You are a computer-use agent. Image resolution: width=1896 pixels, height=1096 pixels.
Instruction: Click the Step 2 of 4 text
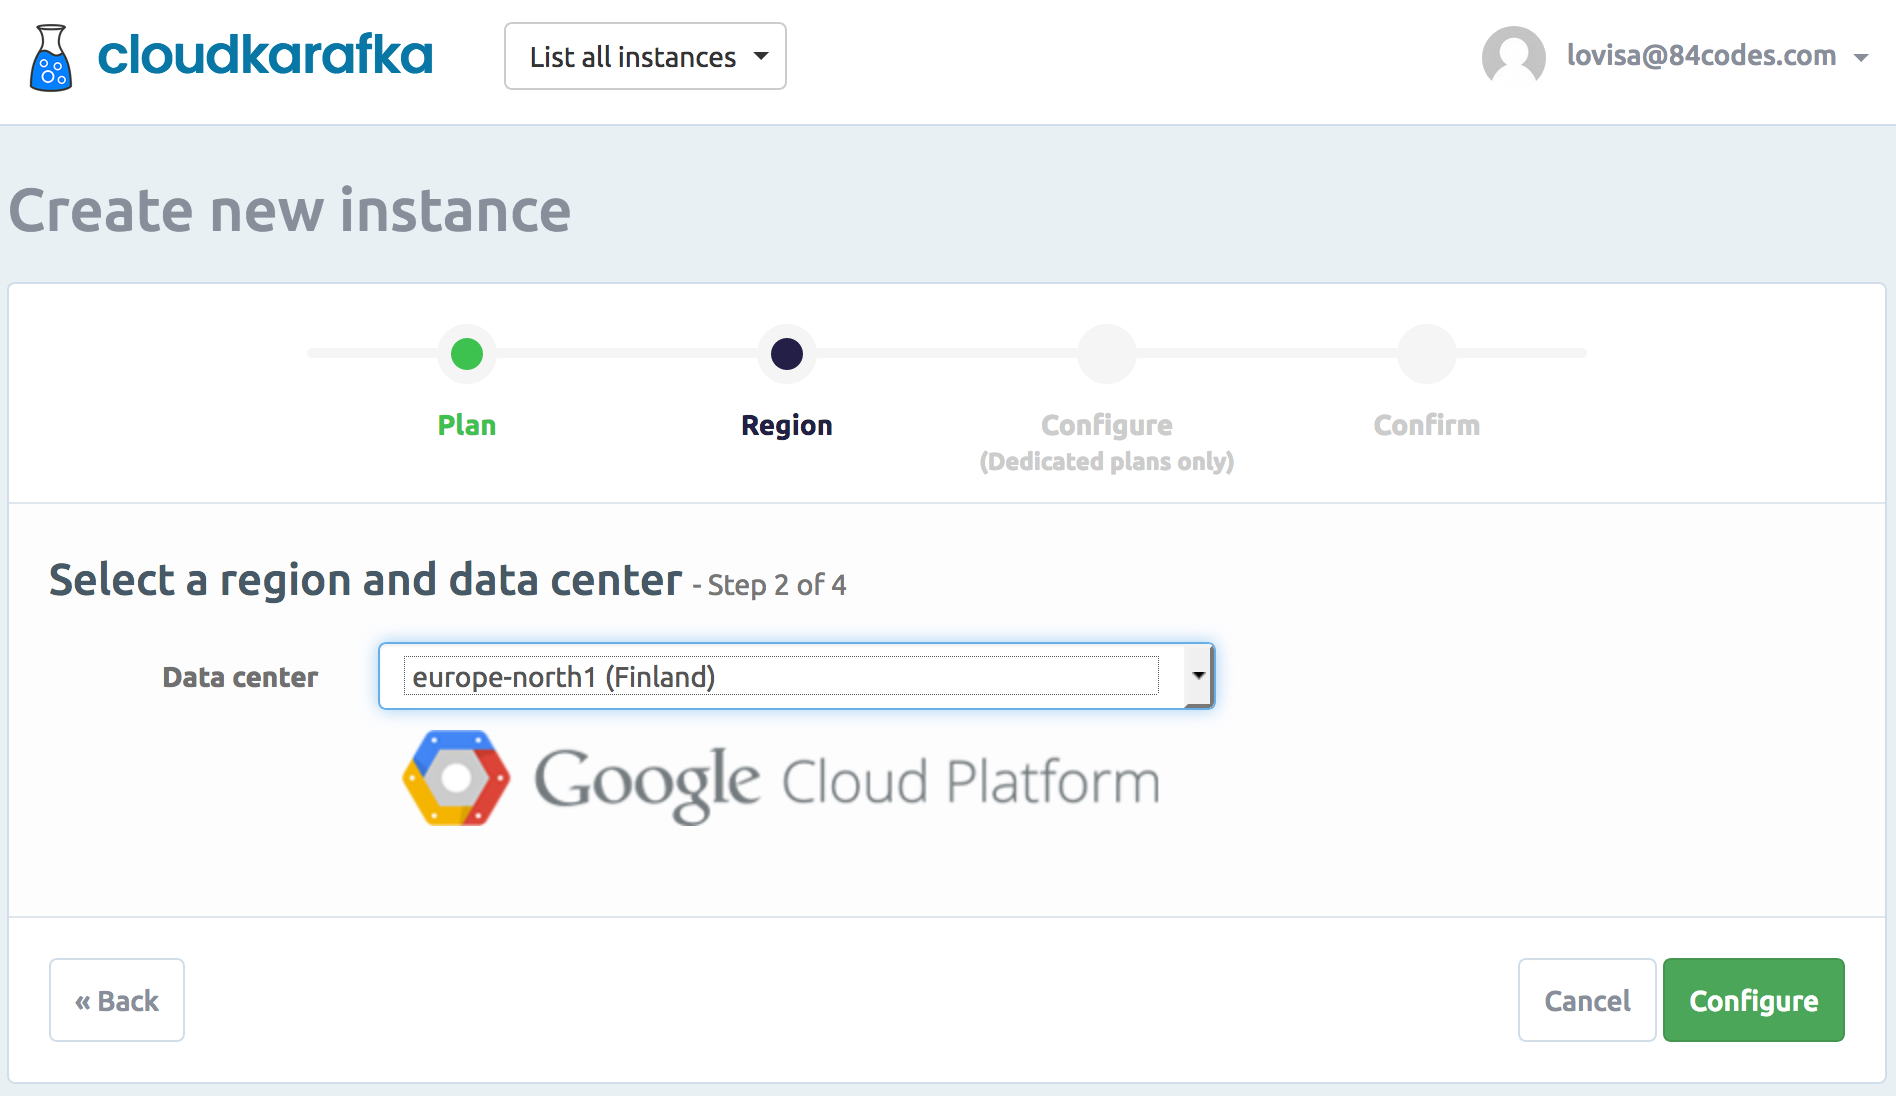tap(777, 585)
